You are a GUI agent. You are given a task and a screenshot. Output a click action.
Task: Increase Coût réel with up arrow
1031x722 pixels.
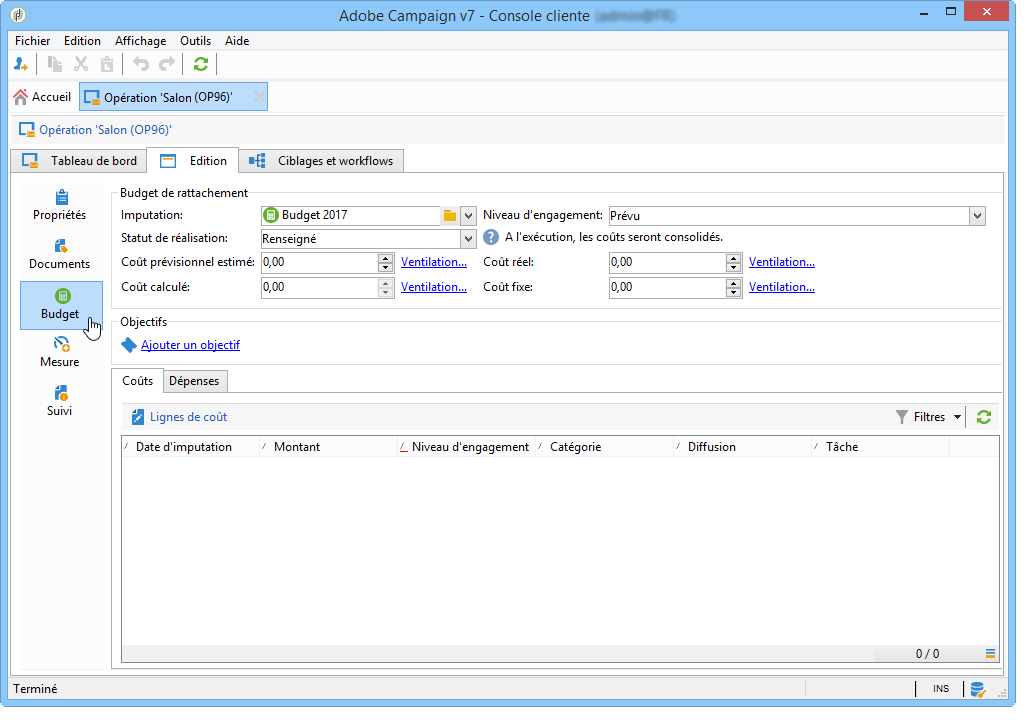pyautogui.click(x=734, y=258)
